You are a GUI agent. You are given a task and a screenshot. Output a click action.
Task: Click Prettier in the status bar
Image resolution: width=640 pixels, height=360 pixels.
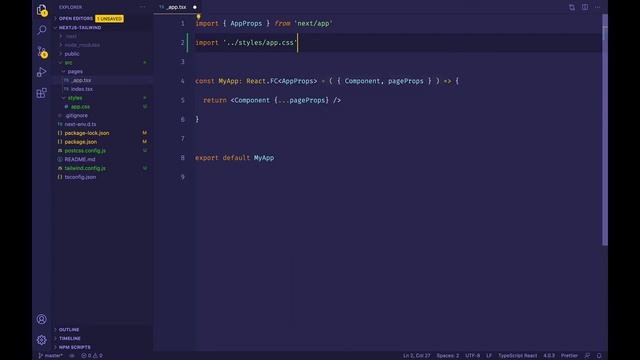click(x=569, y=356)
